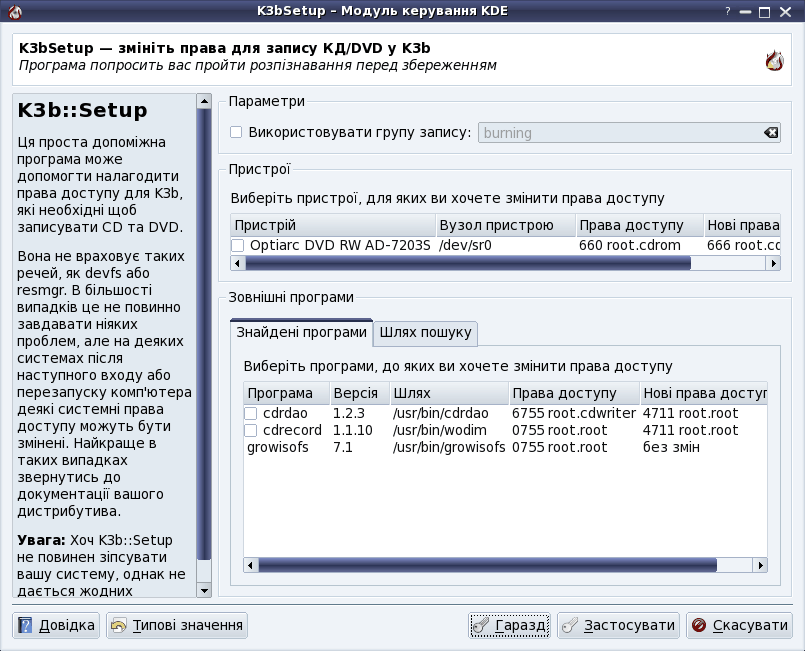805x651 pixels.
Task: Click the K3b flame icon in header
Action: click(x=774, y=61)
